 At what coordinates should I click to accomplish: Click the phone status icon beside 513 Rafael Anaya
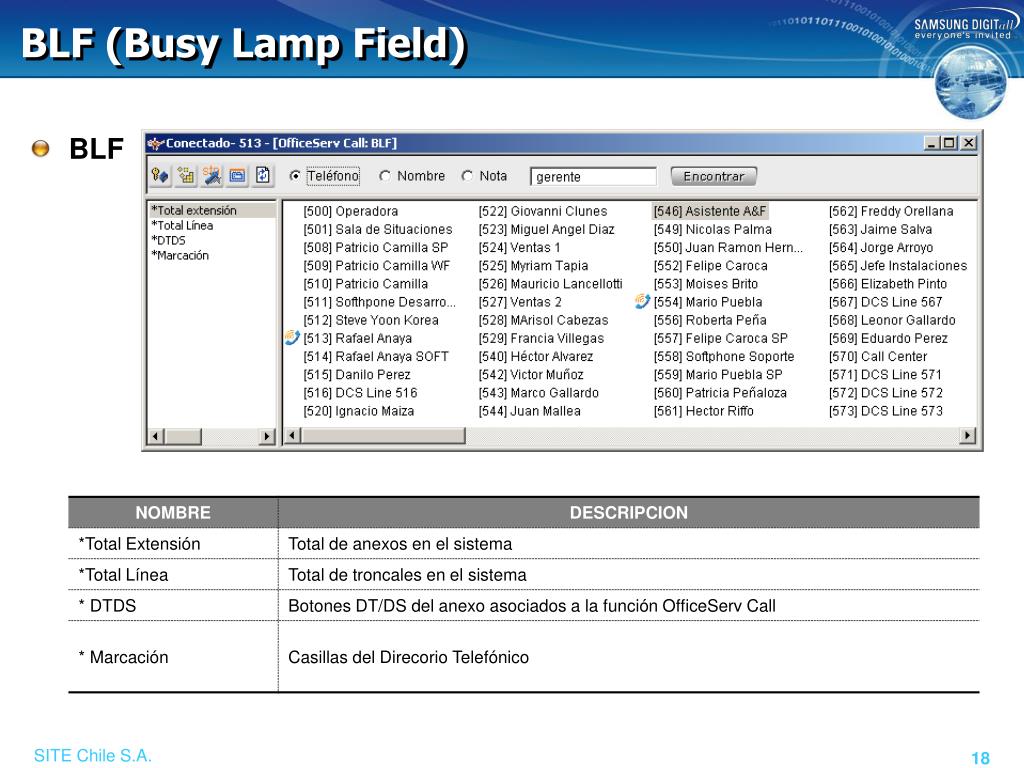pyautogui.click(x=292, y=338)
